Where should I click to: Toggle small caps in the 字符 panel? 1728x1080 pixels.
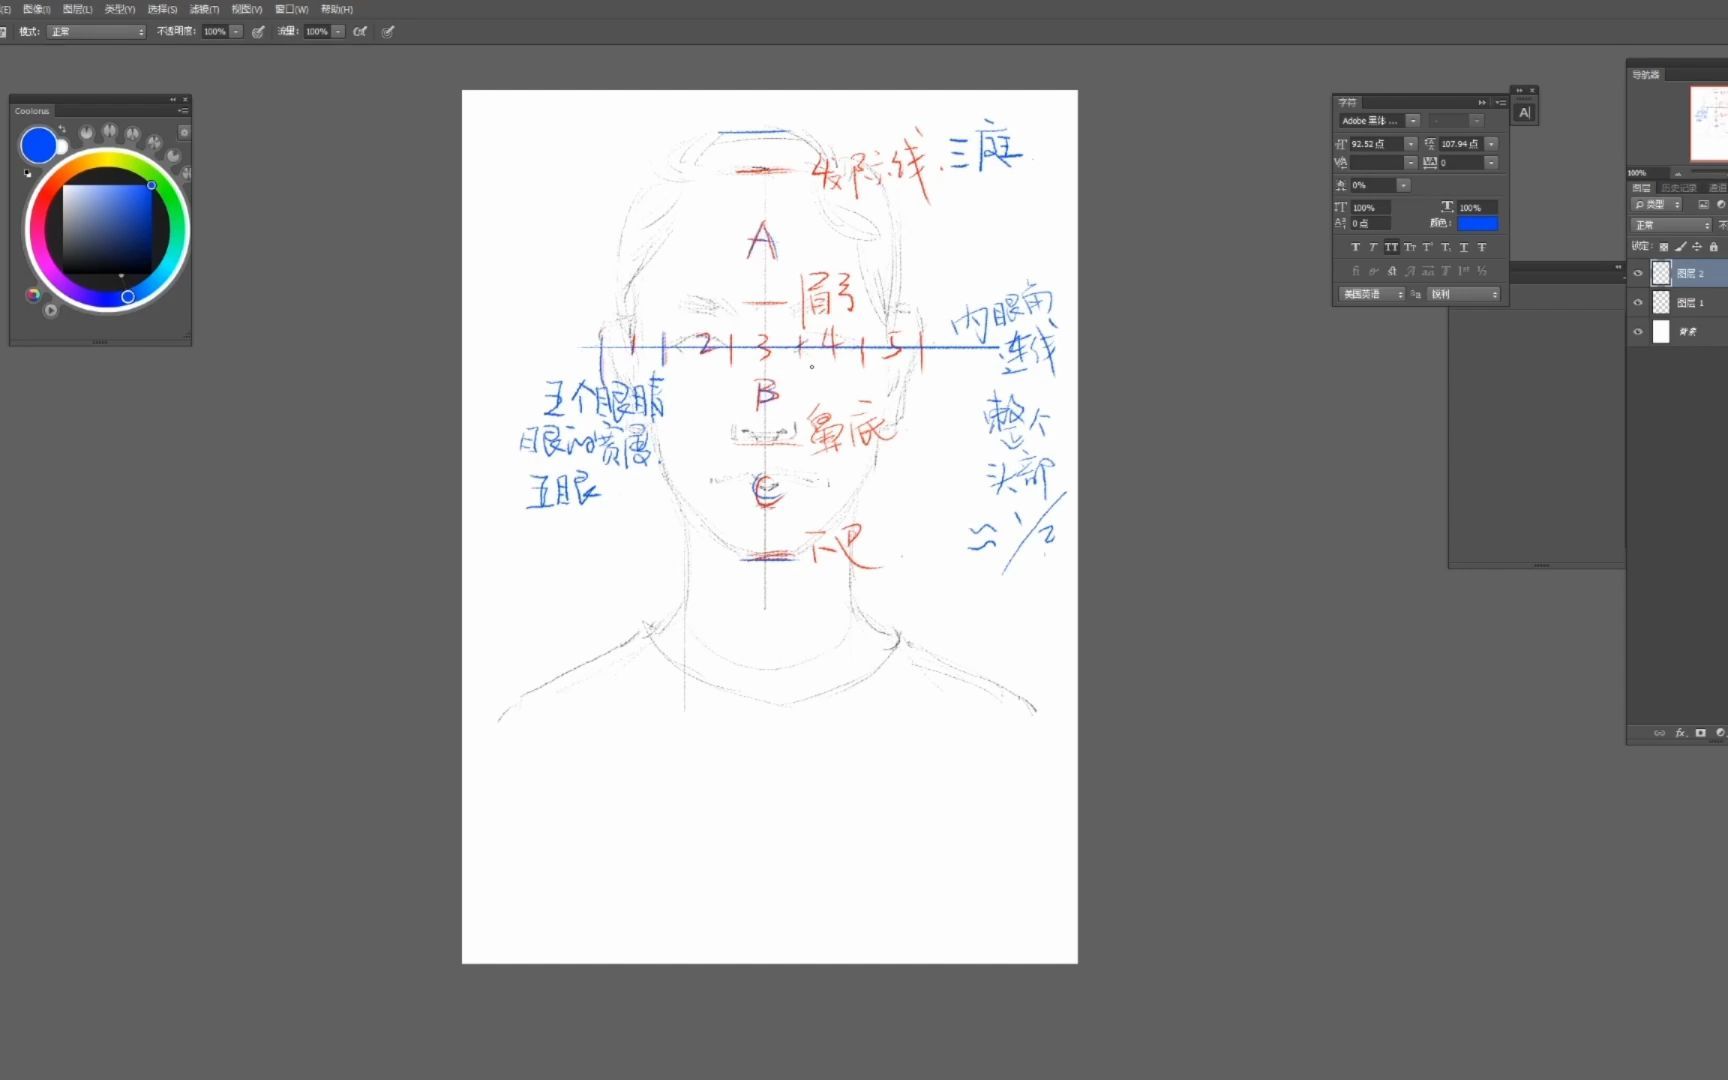click(x=1410, y=248)
